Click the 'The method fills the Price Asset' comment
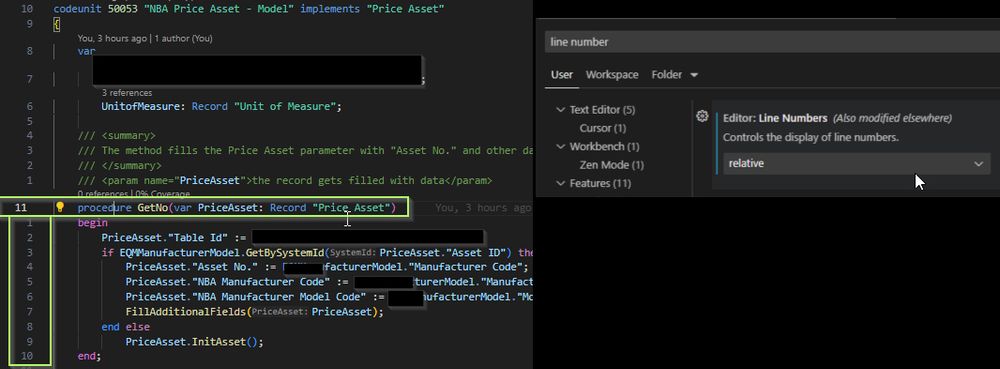 click(x=305, y=150)
